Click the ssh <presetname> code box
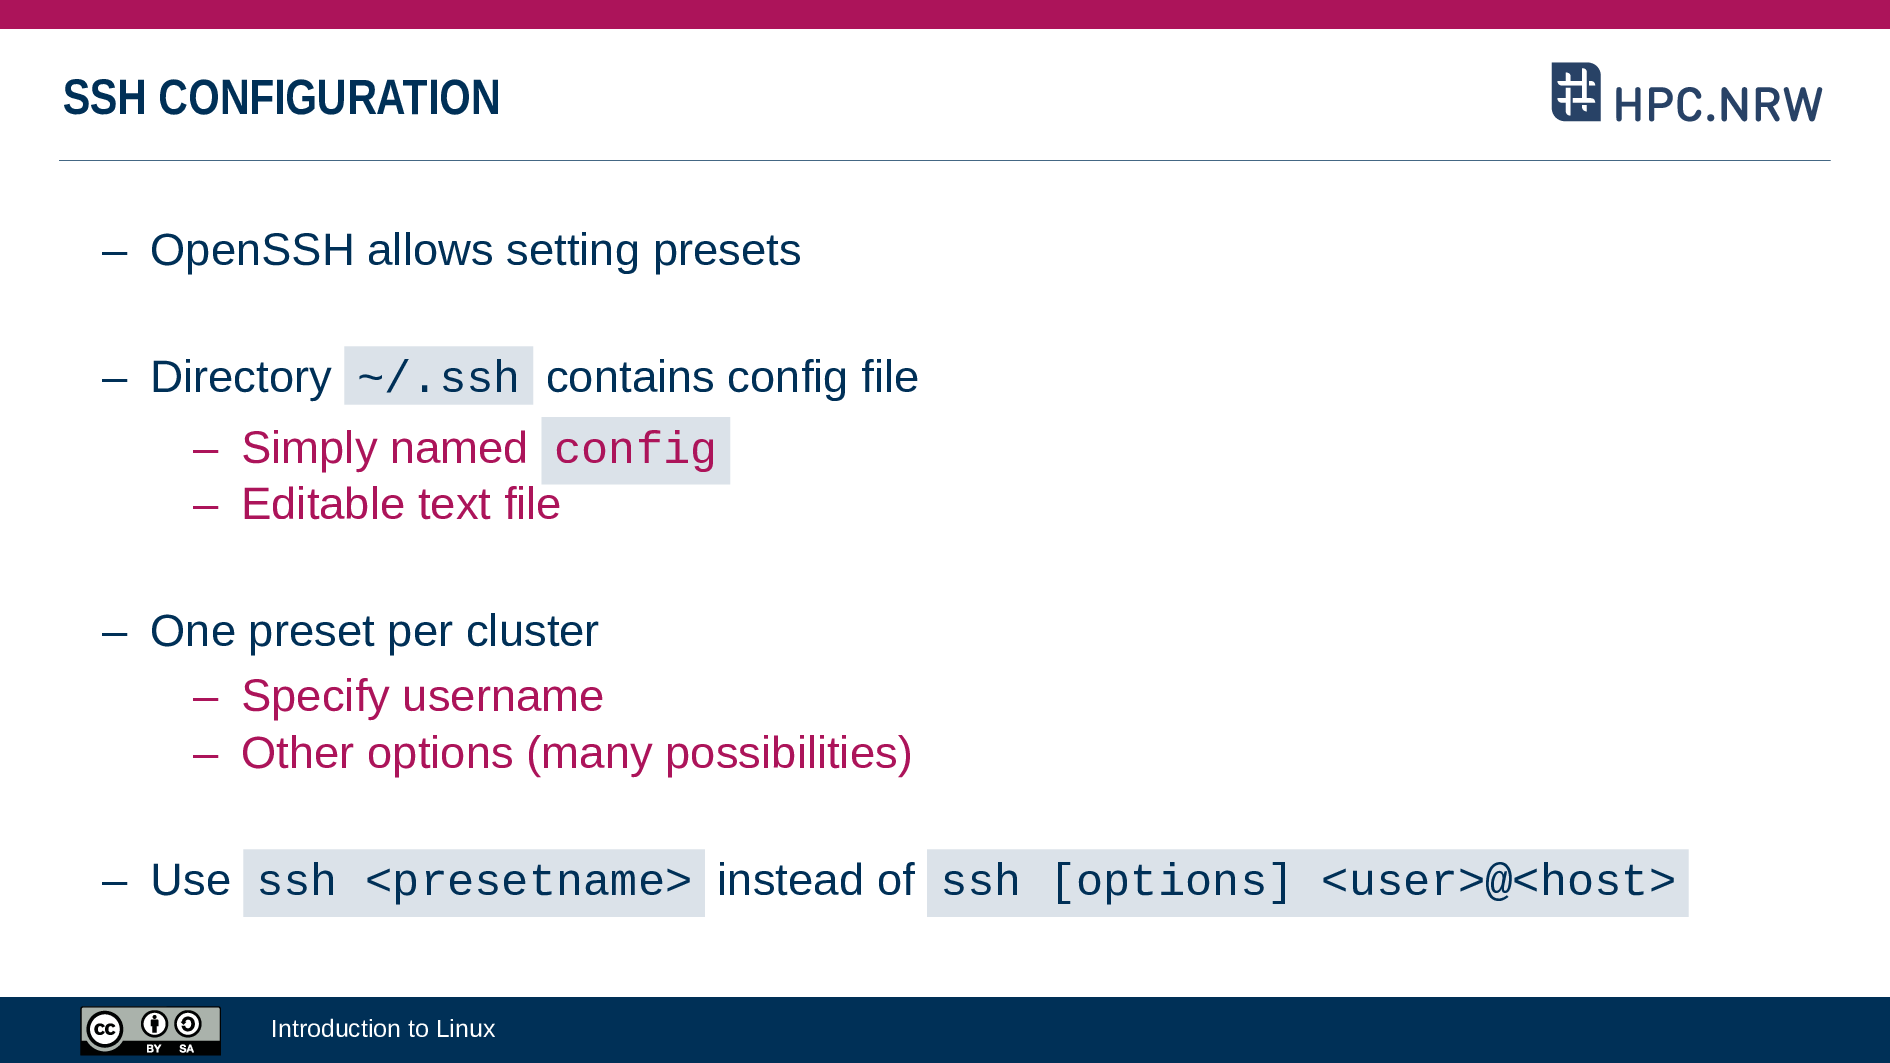 coord(474,882)
